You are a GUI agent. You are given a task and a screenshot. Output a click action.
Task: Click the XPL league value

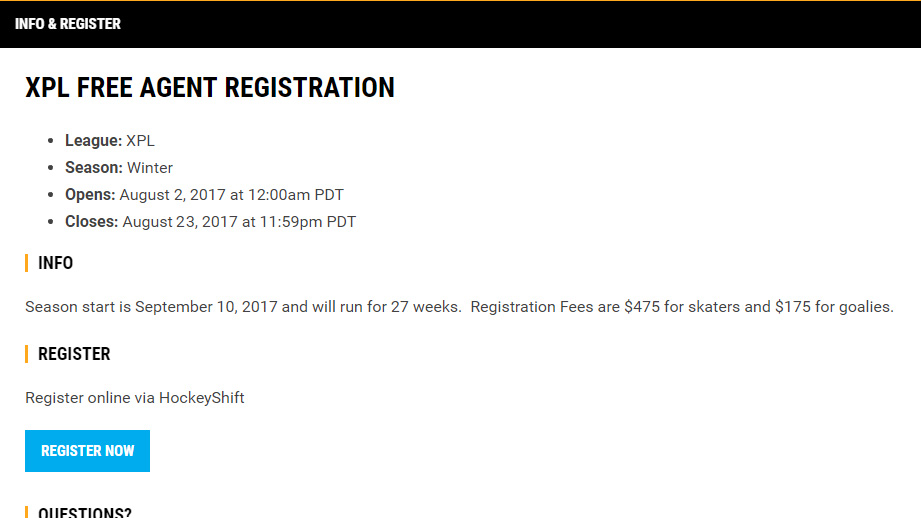pyautogui.click(x=141, y=141)
